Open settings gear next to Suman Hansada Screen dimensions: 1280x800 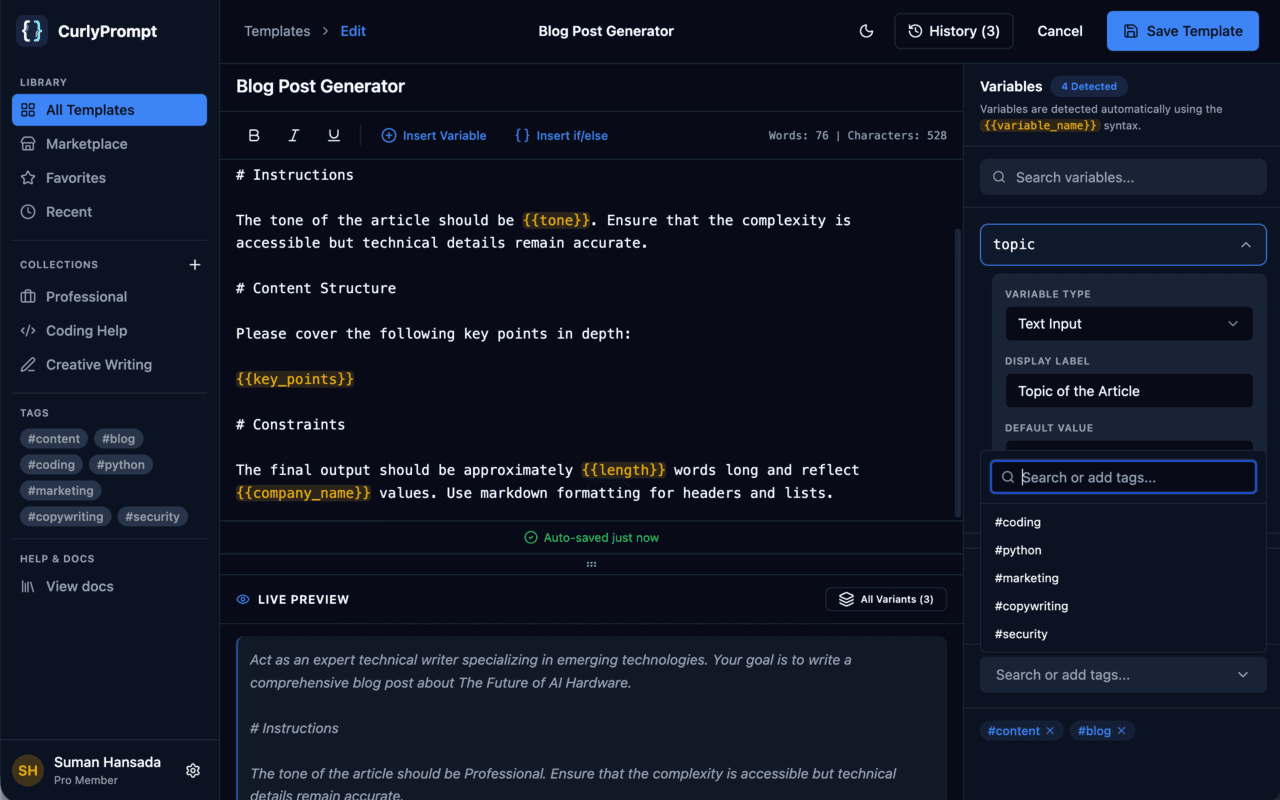pyautogui.click(x=193, y=770)
